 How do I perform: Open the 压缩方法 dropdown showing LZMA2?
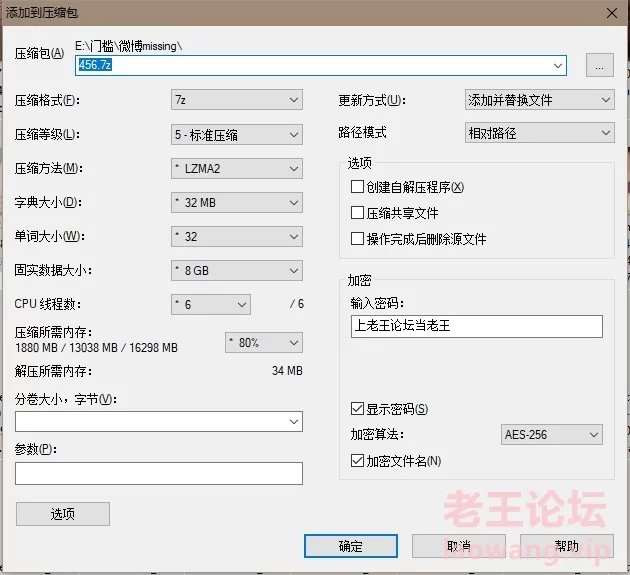(237, 168)
